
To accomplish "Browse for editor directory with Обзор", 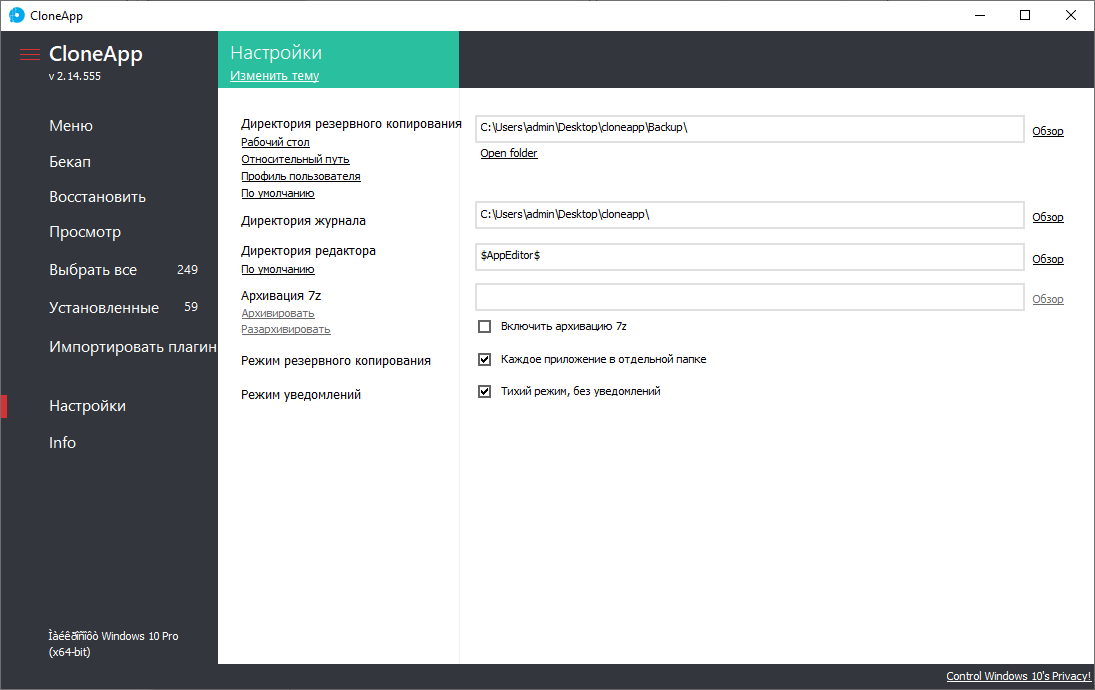I will (1048, 259).
